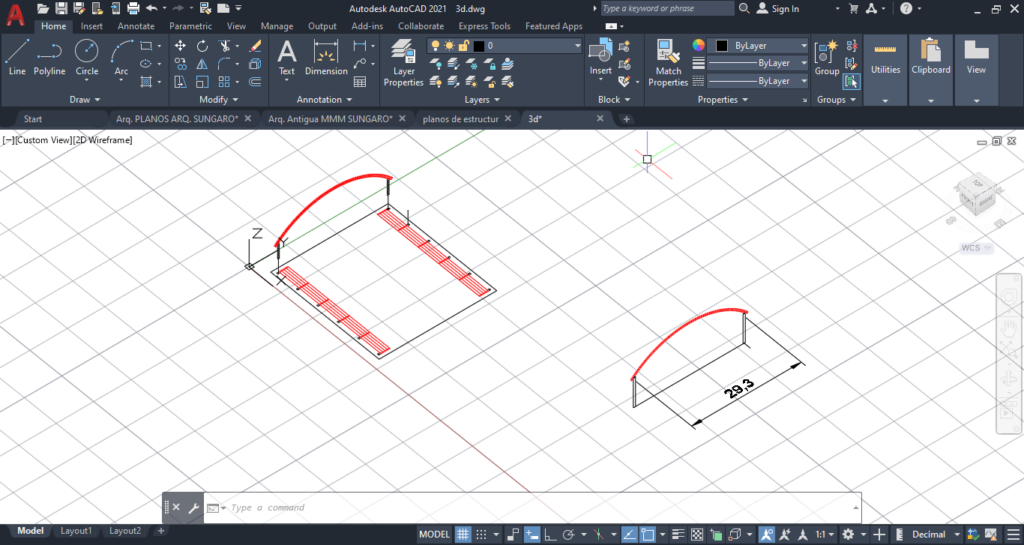Screen dimensions: 1024x545
Task: Expand the Annotation panel
Action: coord(325,99)
